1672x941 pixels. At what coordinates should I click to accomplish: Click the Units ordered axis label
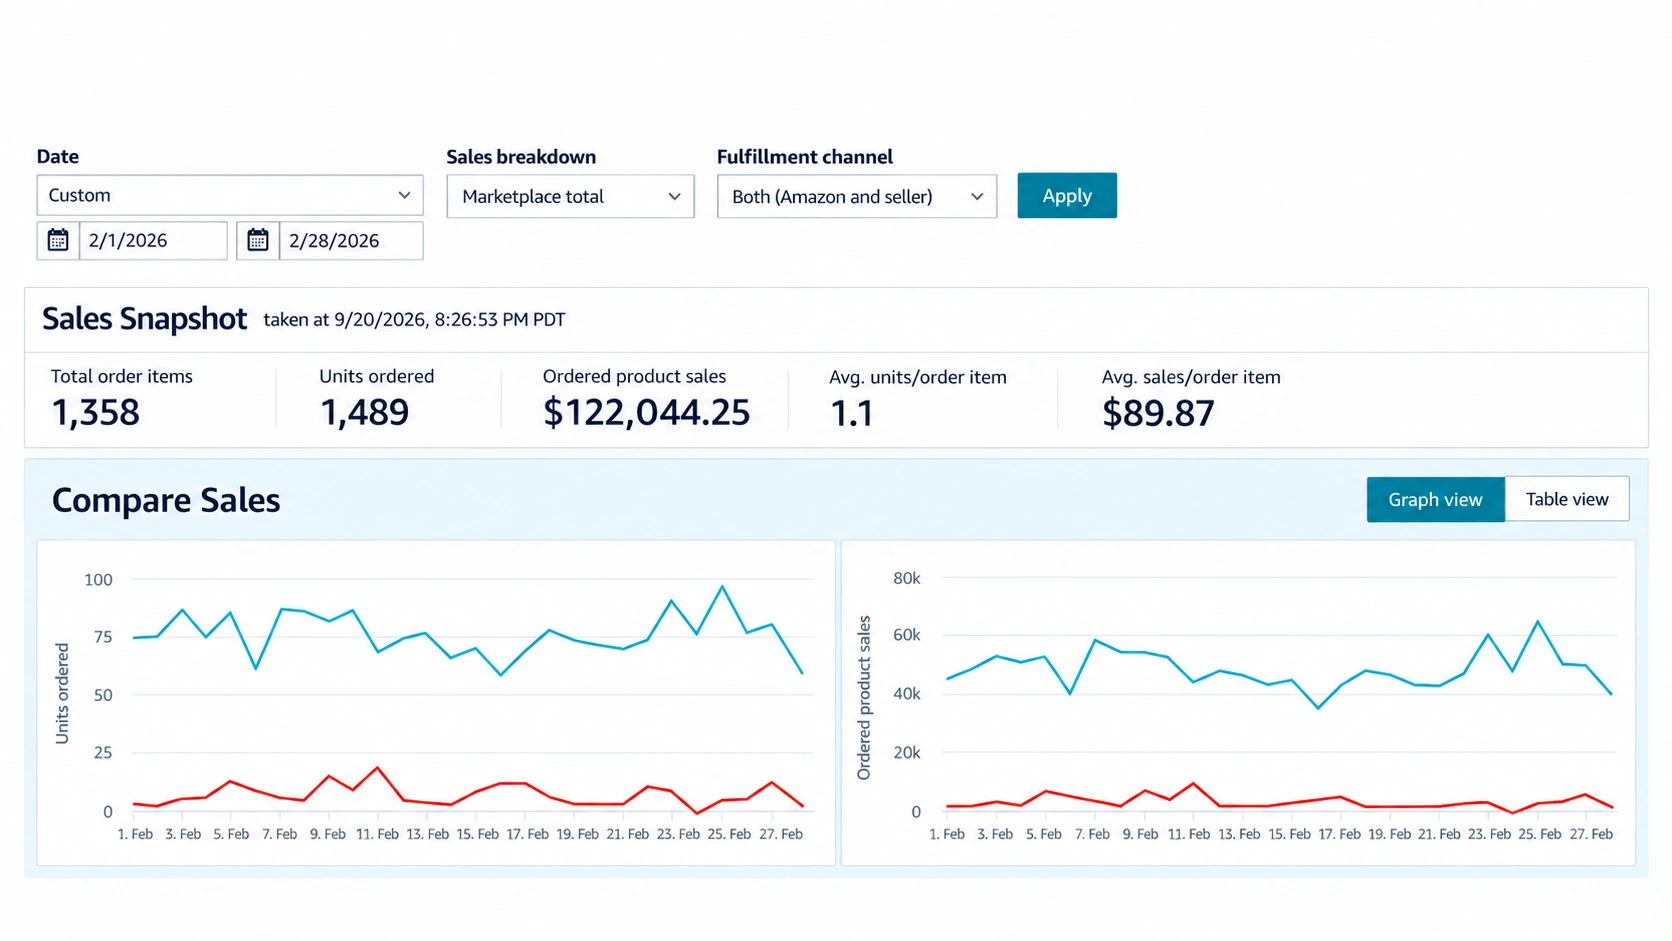click(x=62, y=693)
